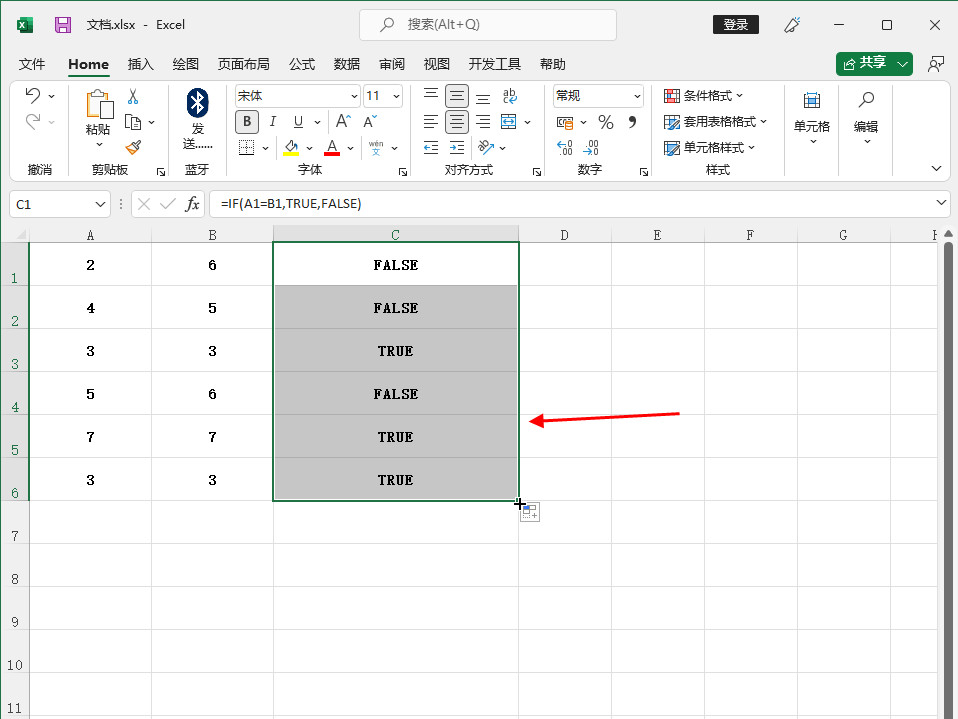
Task: Expand the Name Box C1 dropdown
Action: coord(100,204)
